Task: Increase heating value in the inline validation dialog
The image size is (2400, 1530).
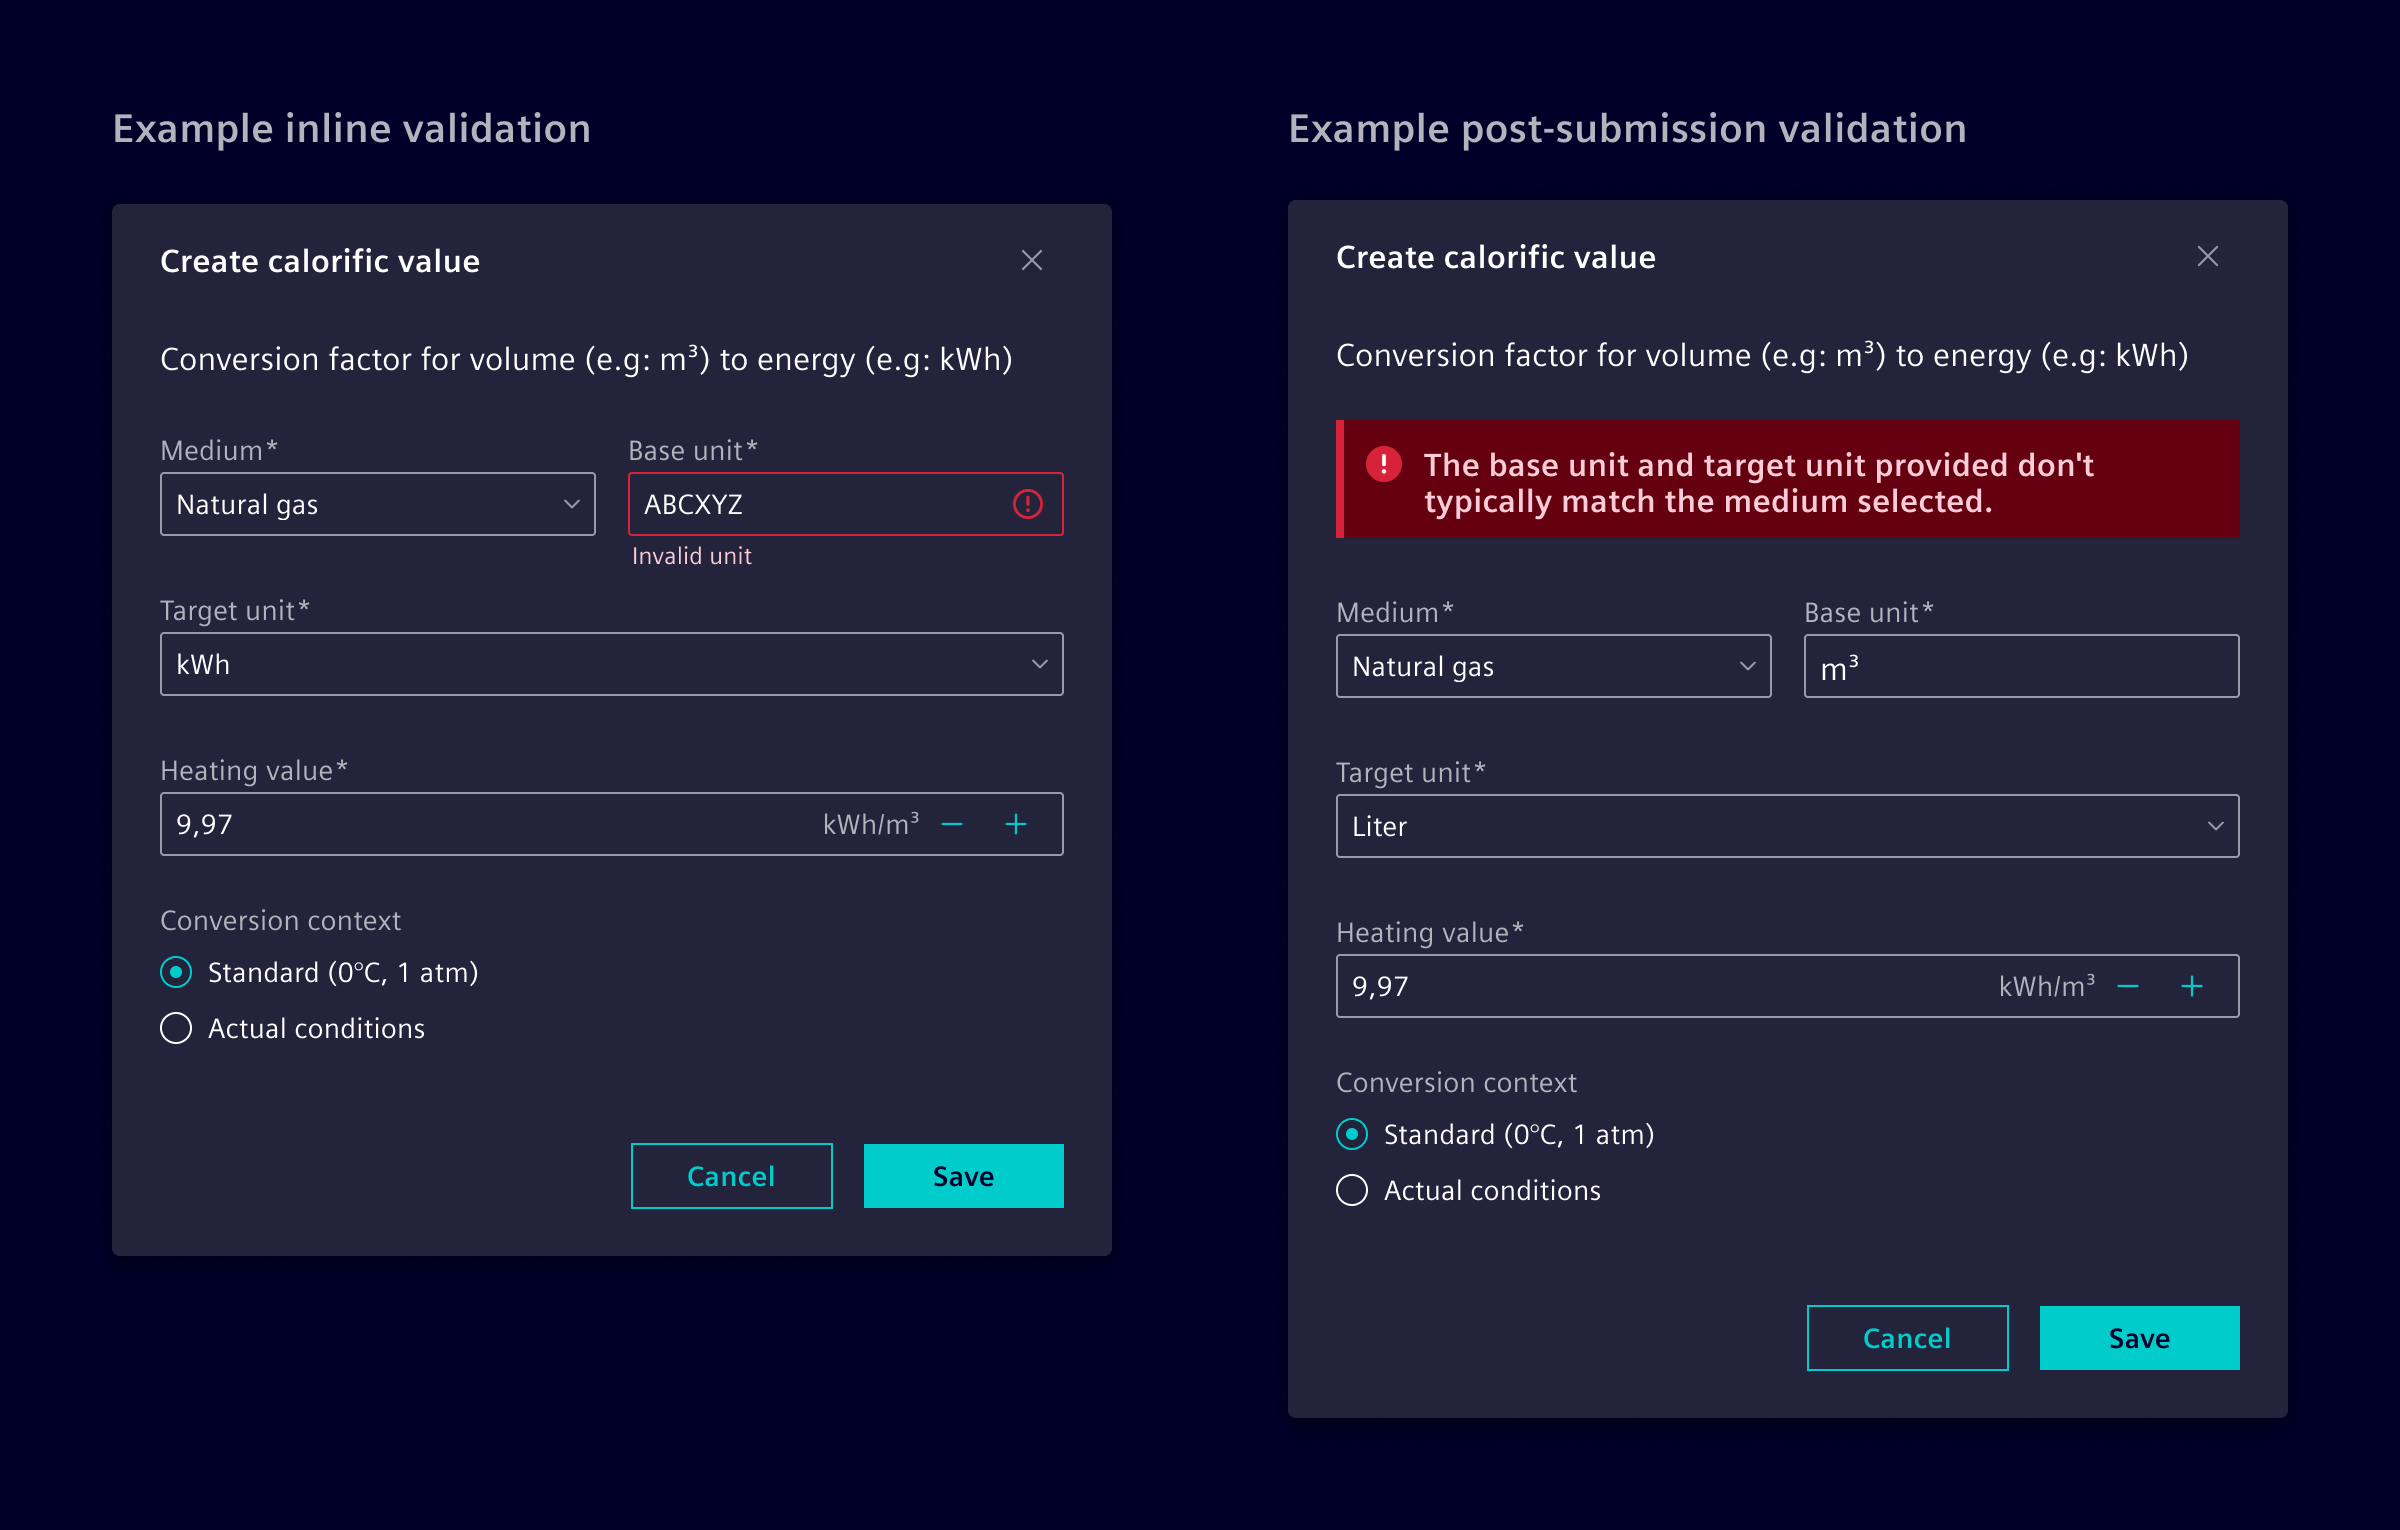Action: click(1015, 824)
